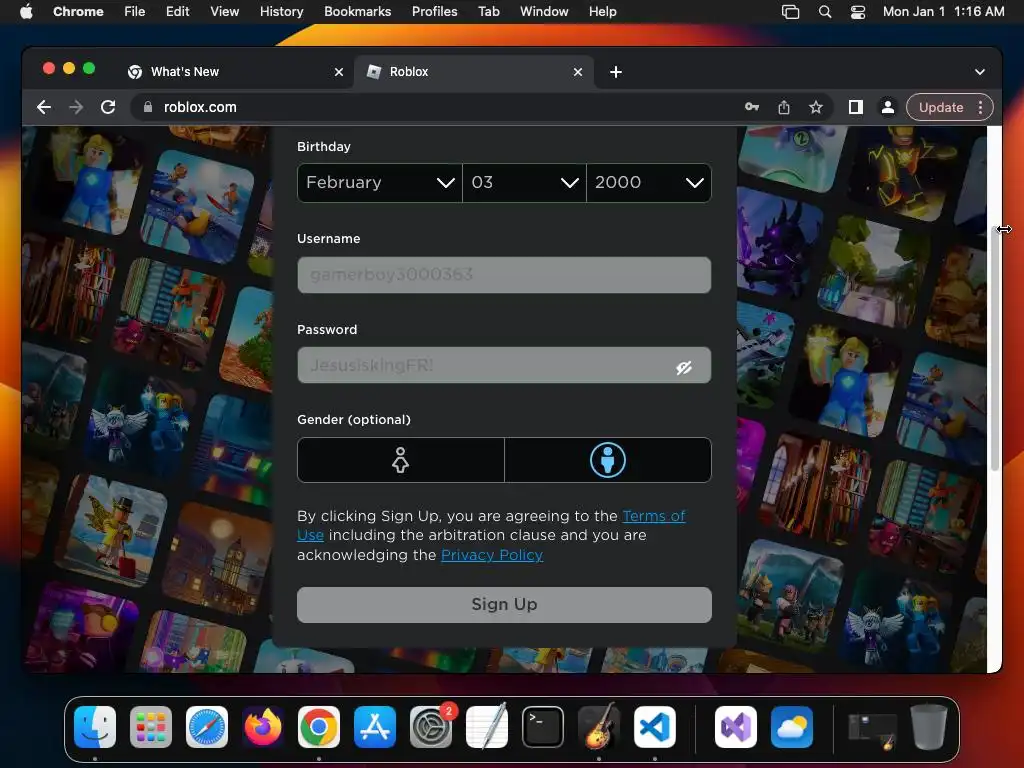Open the Trash in the dock
The width and height of the screenshot is (1024, 768).
(x=929, y=727)
